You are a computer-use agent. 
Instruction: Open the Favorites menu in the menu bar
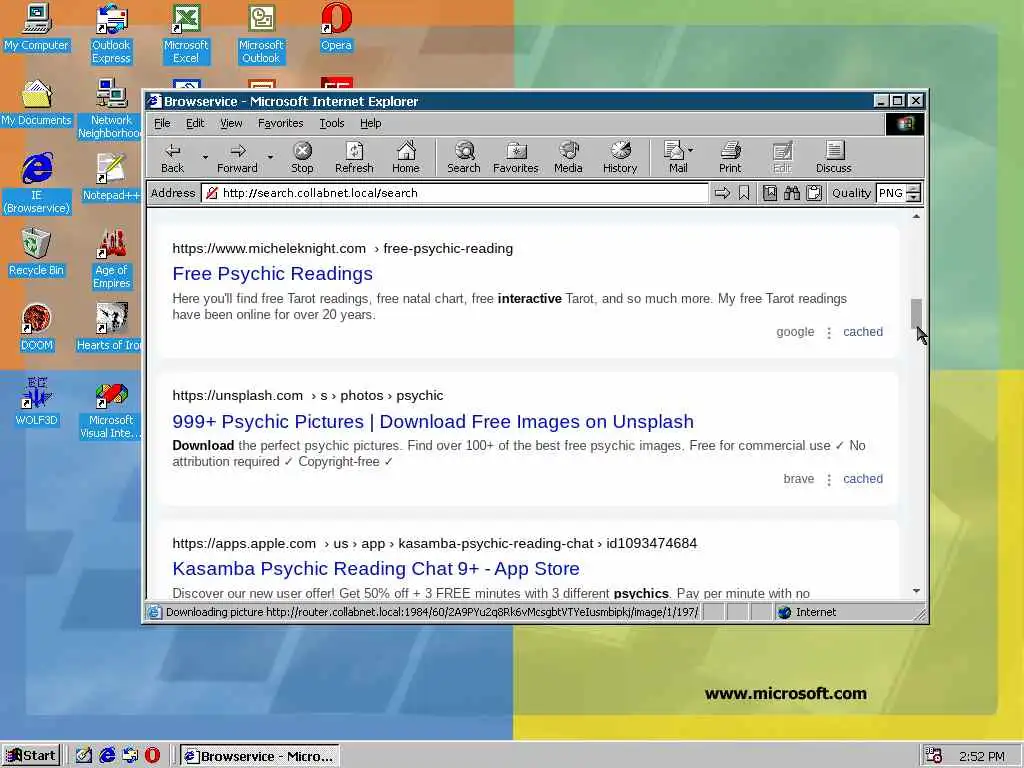point(280,123)
